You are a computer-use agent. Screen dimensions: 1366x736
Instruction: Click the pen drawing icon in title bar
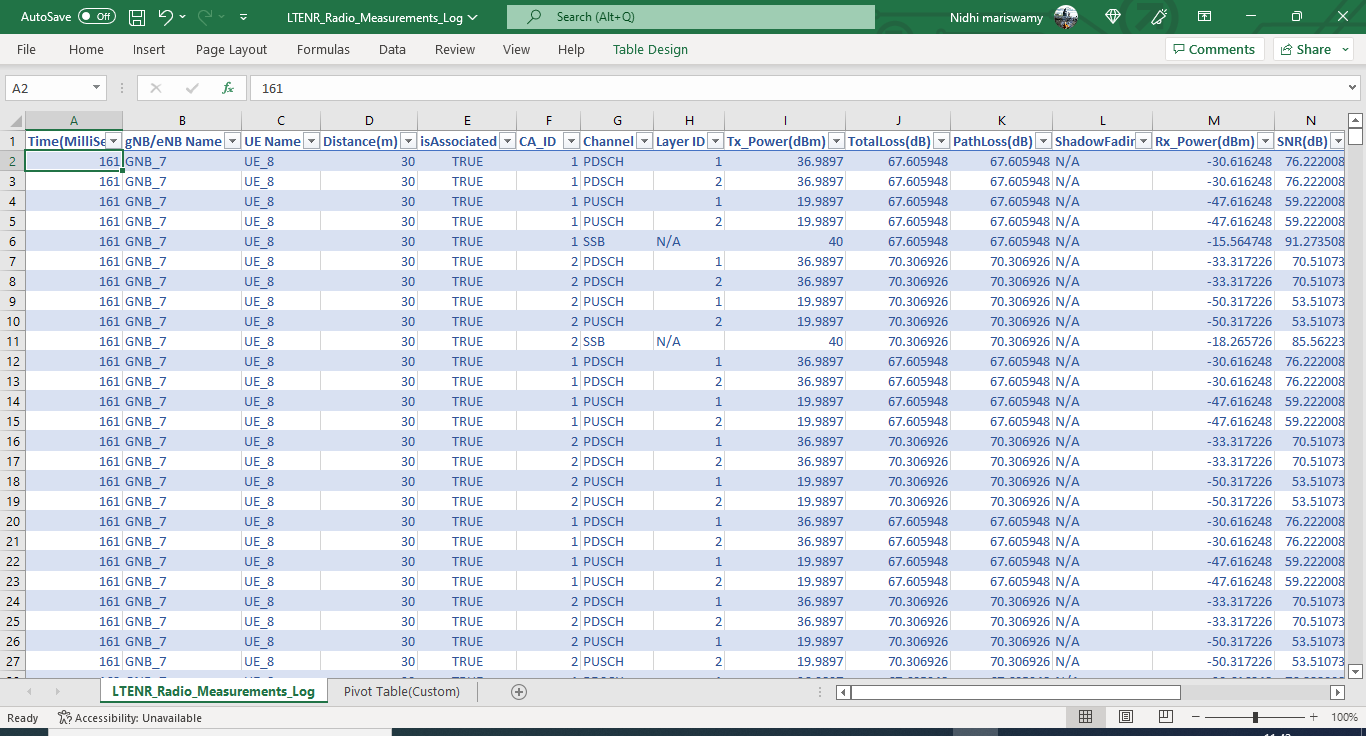[x=1160, y=17]
